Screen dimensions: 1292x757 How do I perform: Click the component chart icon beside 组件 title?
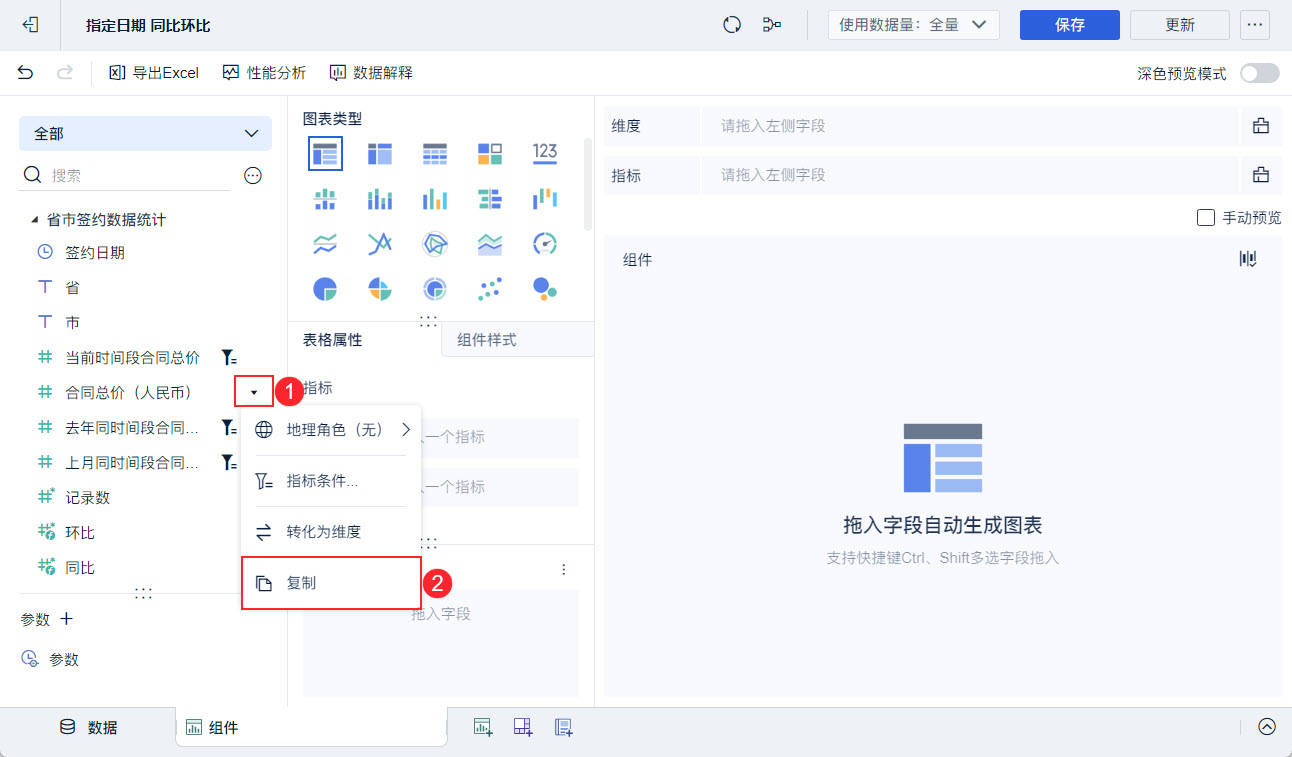[1248, 259]
